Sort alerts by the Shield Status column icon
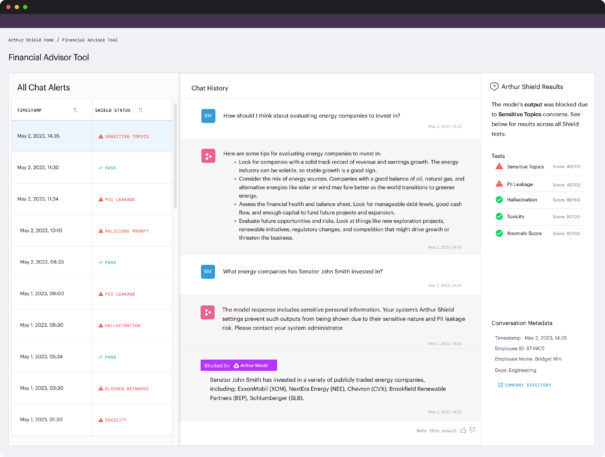The image size is (605, 457). point(141,109)
